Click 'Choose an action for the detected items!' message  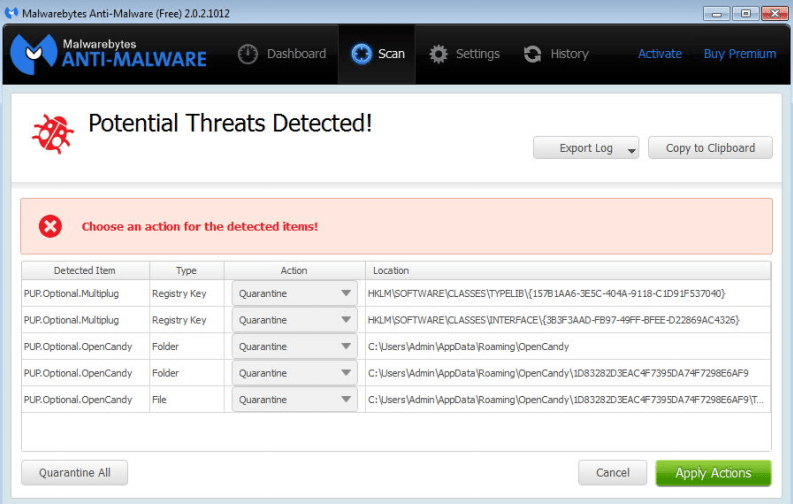(x=200, y=226)
